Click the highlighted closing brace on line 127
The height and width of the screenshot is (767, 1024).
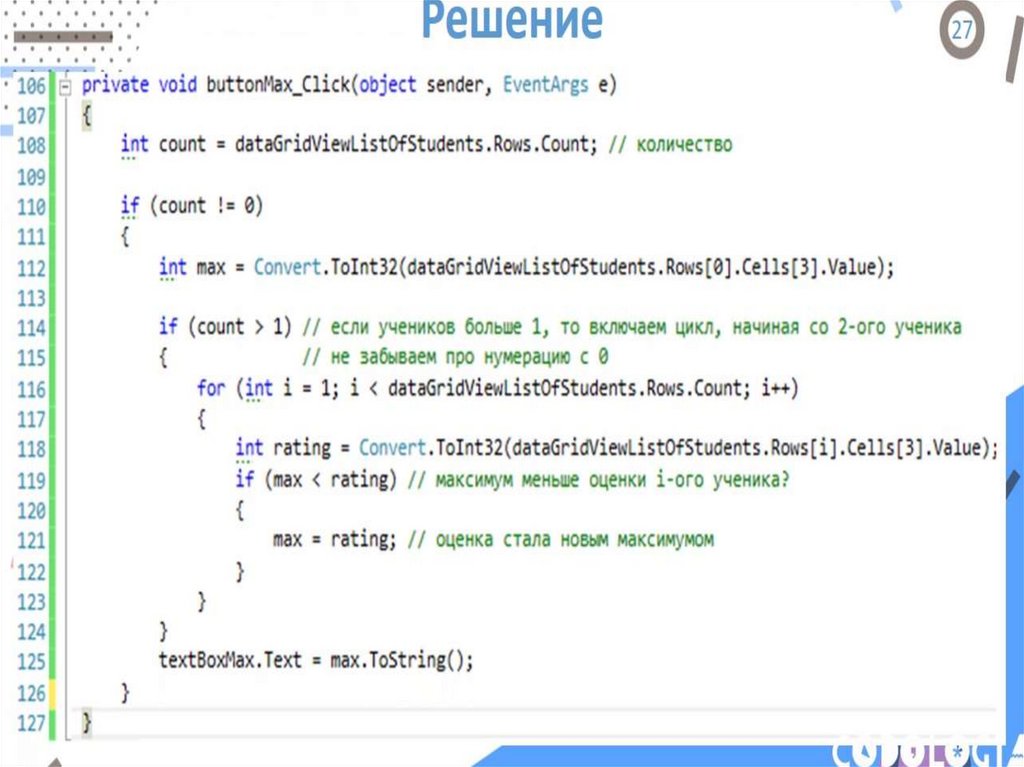(87, 721)
